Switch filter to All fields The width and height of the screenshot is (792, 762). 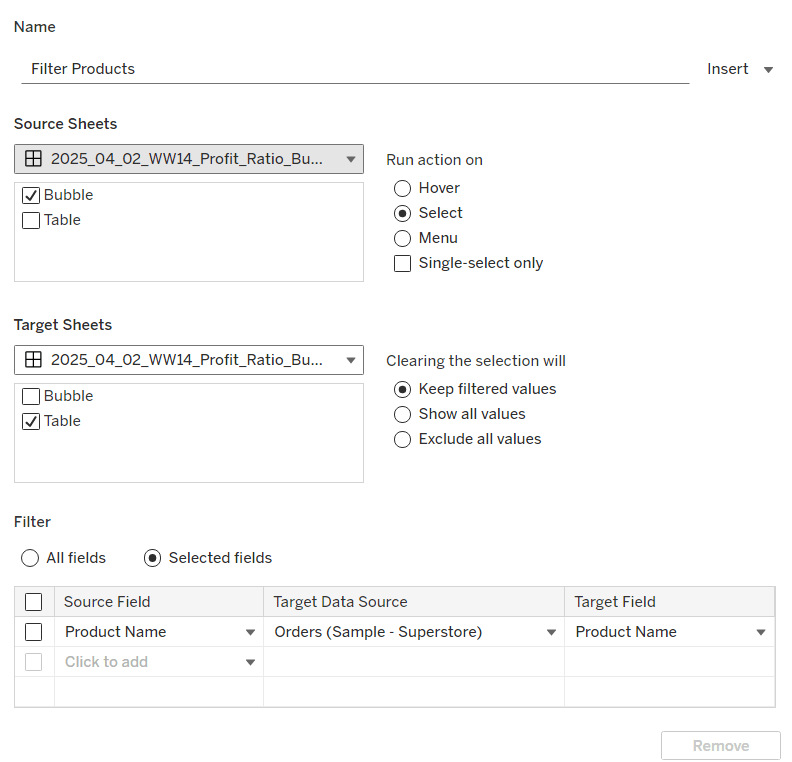coord(31,558)
